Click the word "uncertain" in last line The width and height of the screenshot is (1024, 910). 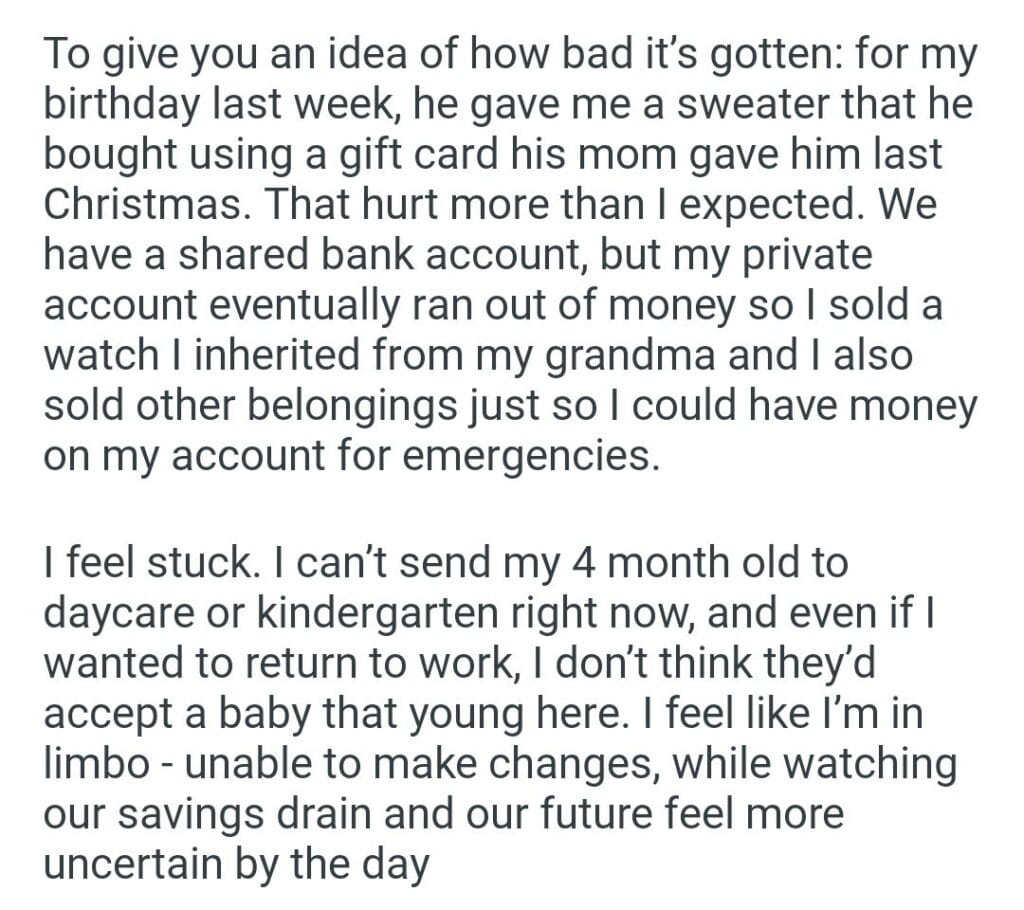[132, 863]
